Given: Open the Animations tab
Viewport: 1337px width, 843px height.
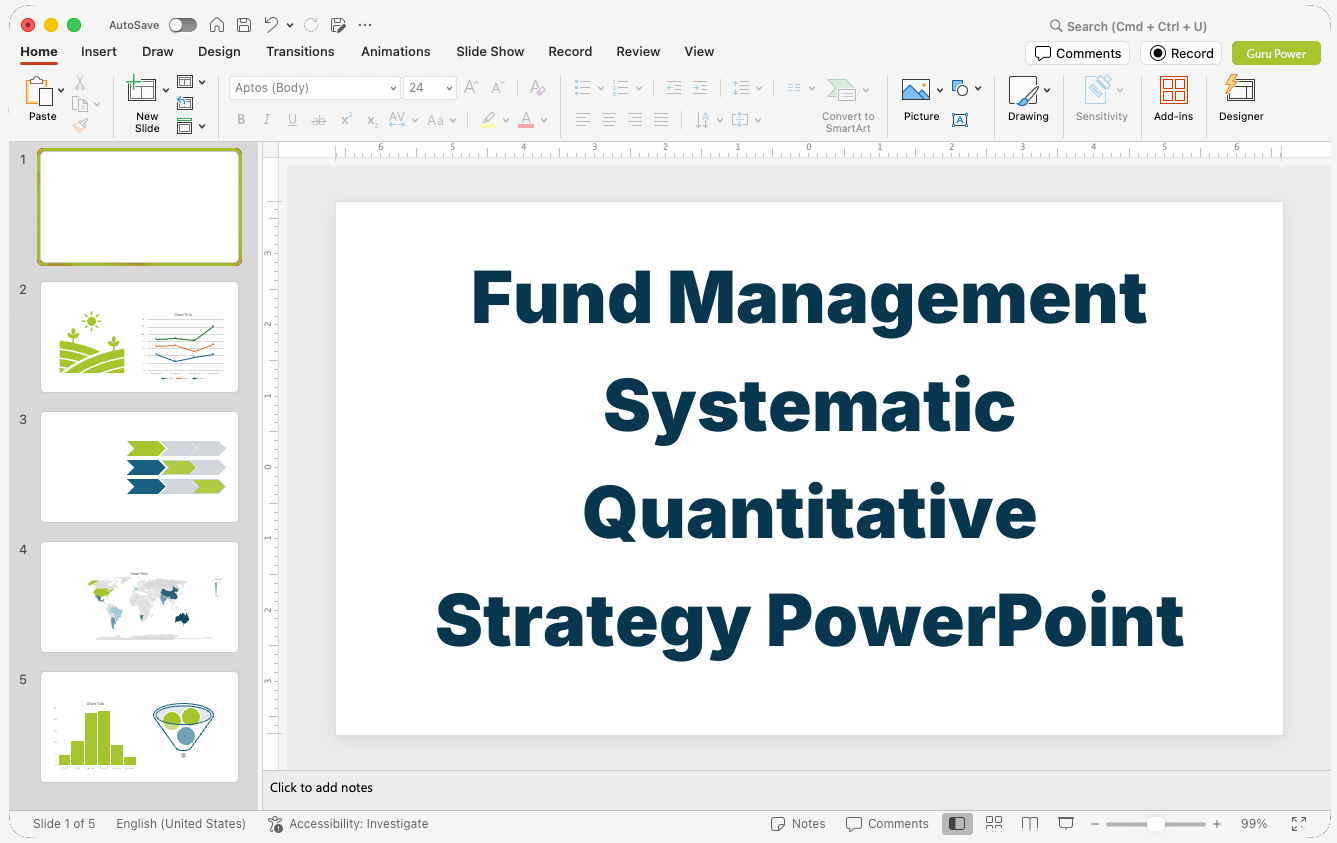Looking at the screenshot, I should click(396, 51).
